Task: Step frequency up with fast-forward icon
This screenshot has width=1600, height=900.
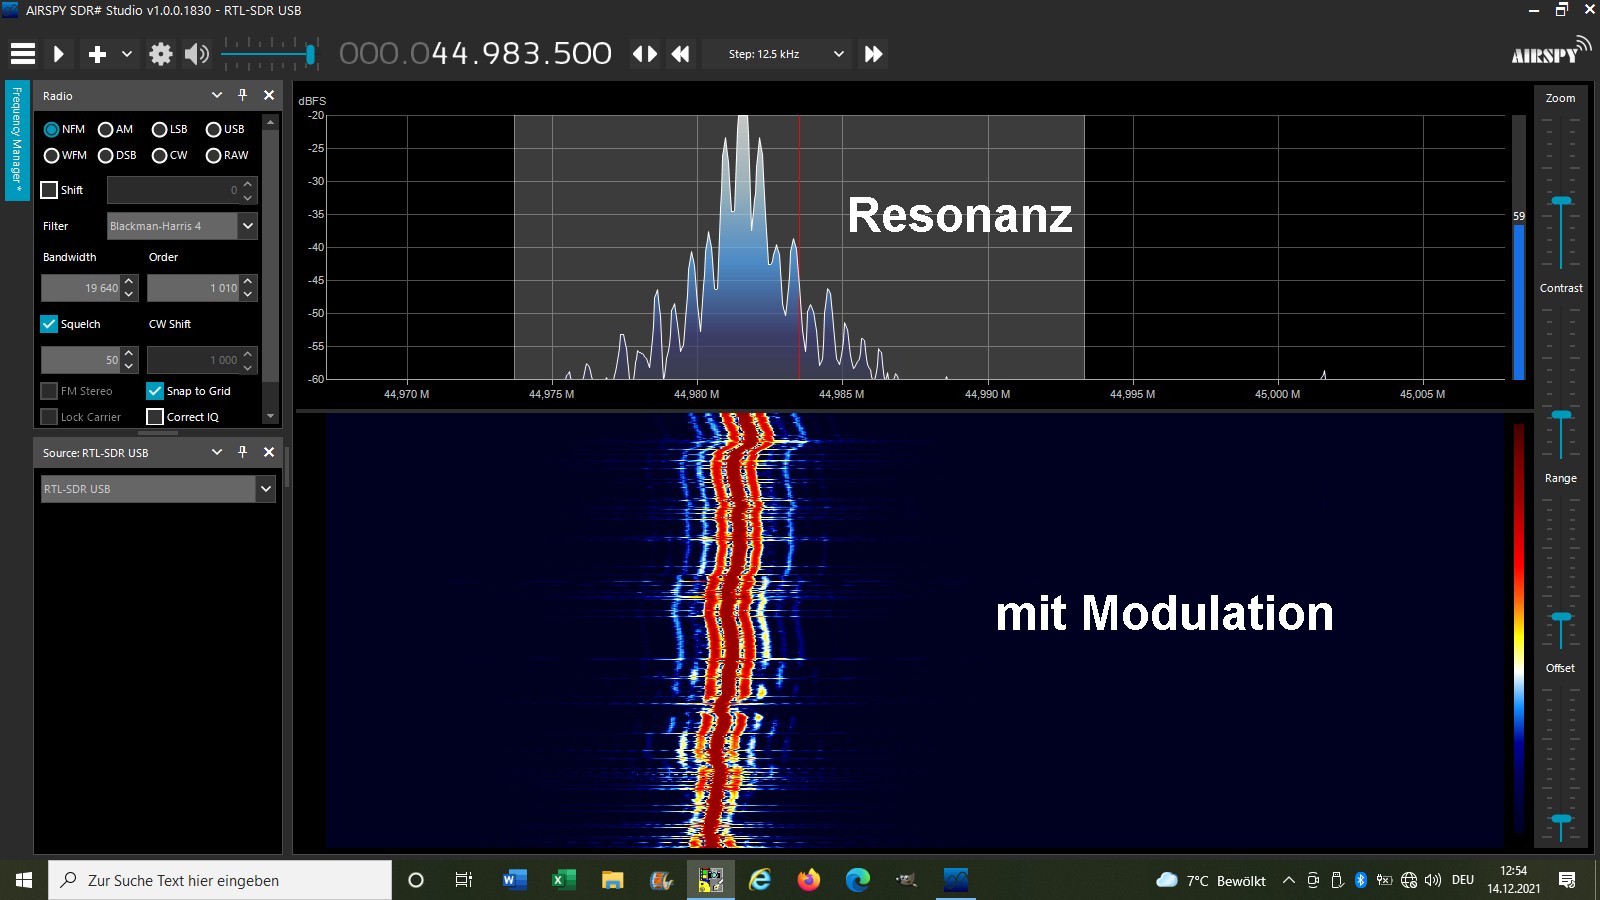Action: click(x=873, y=54)
